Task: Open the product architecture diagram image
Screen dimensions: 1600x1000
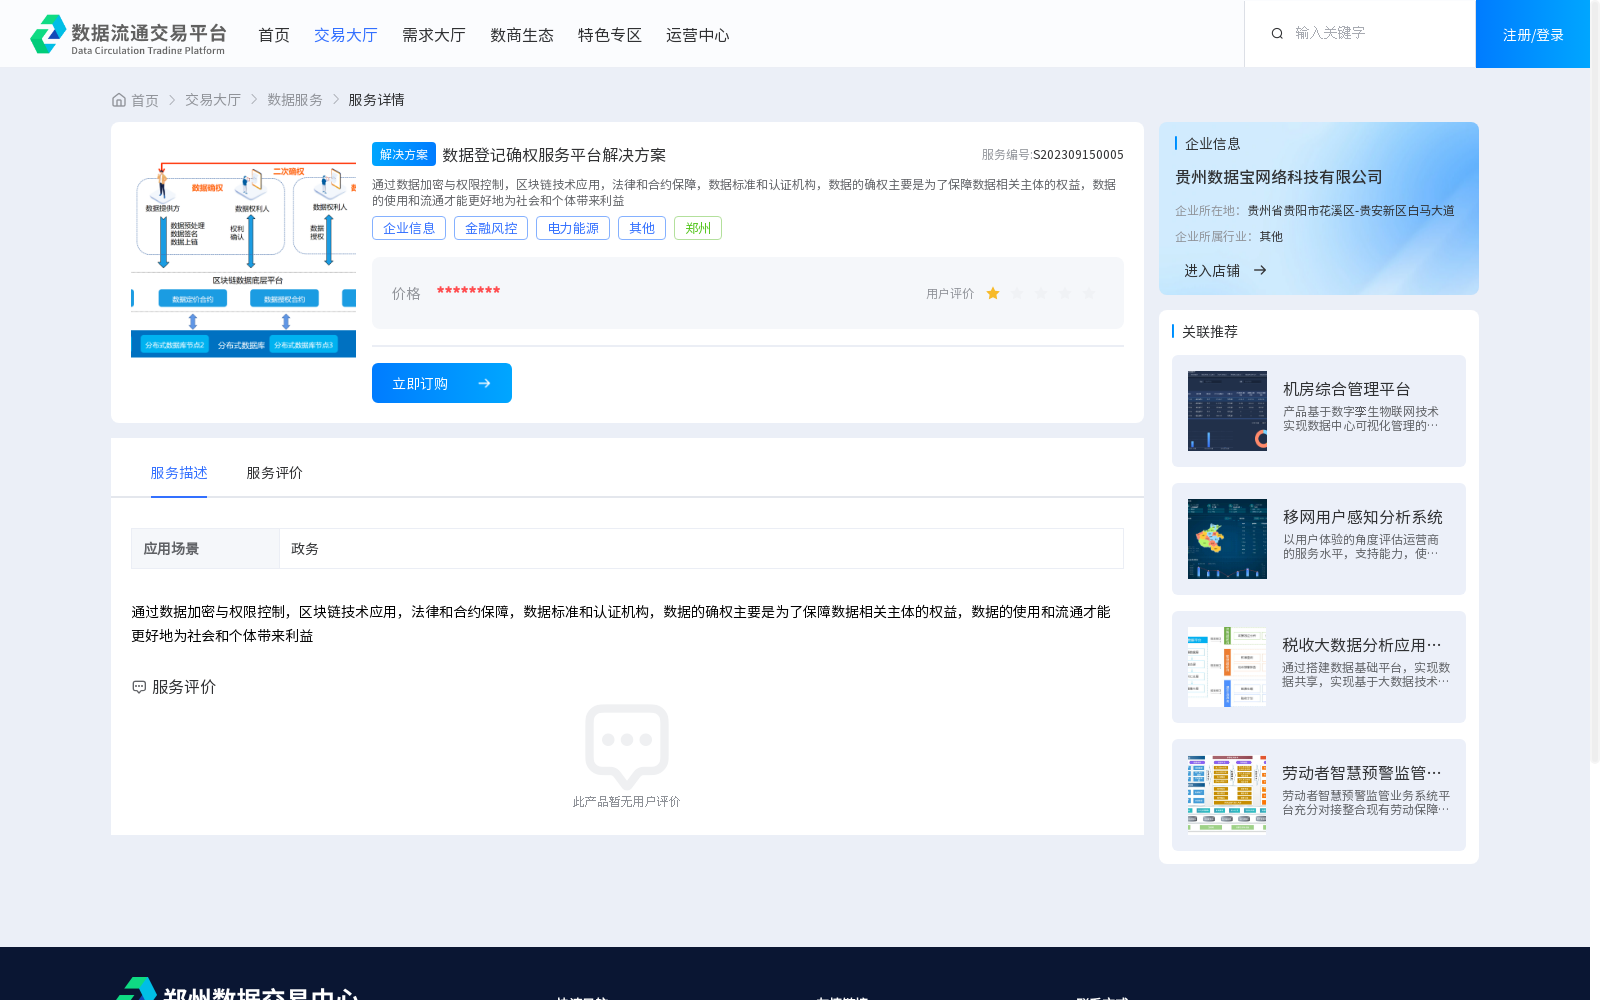Action: (243, 259)
